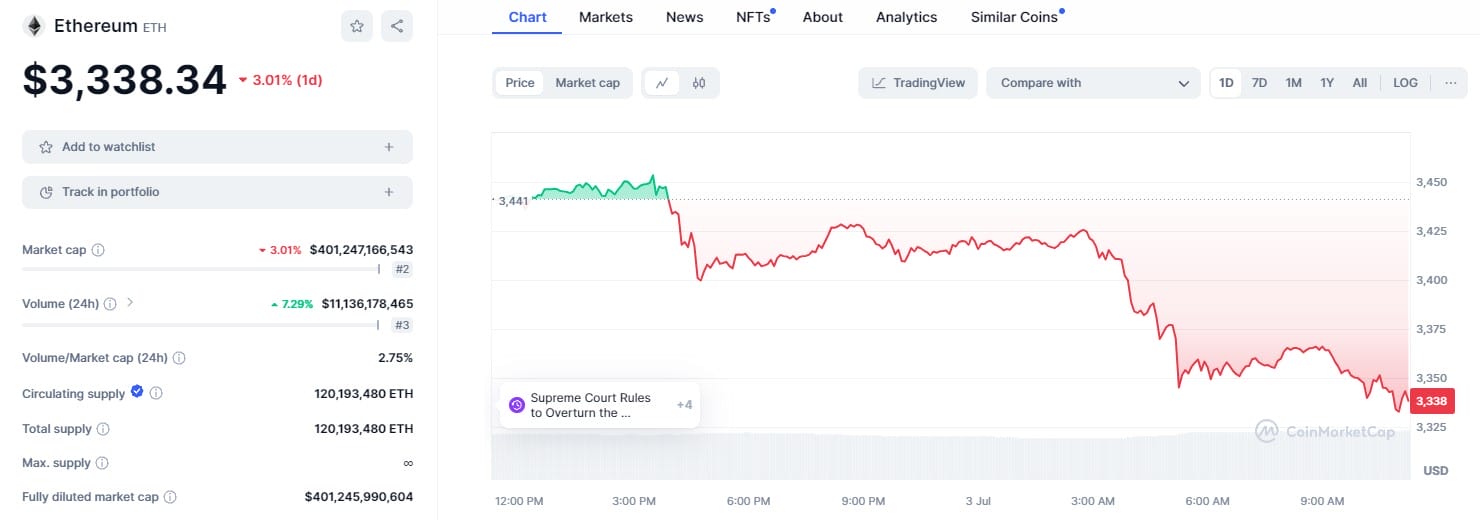Switch to the Analytics tab

point(906,17)
